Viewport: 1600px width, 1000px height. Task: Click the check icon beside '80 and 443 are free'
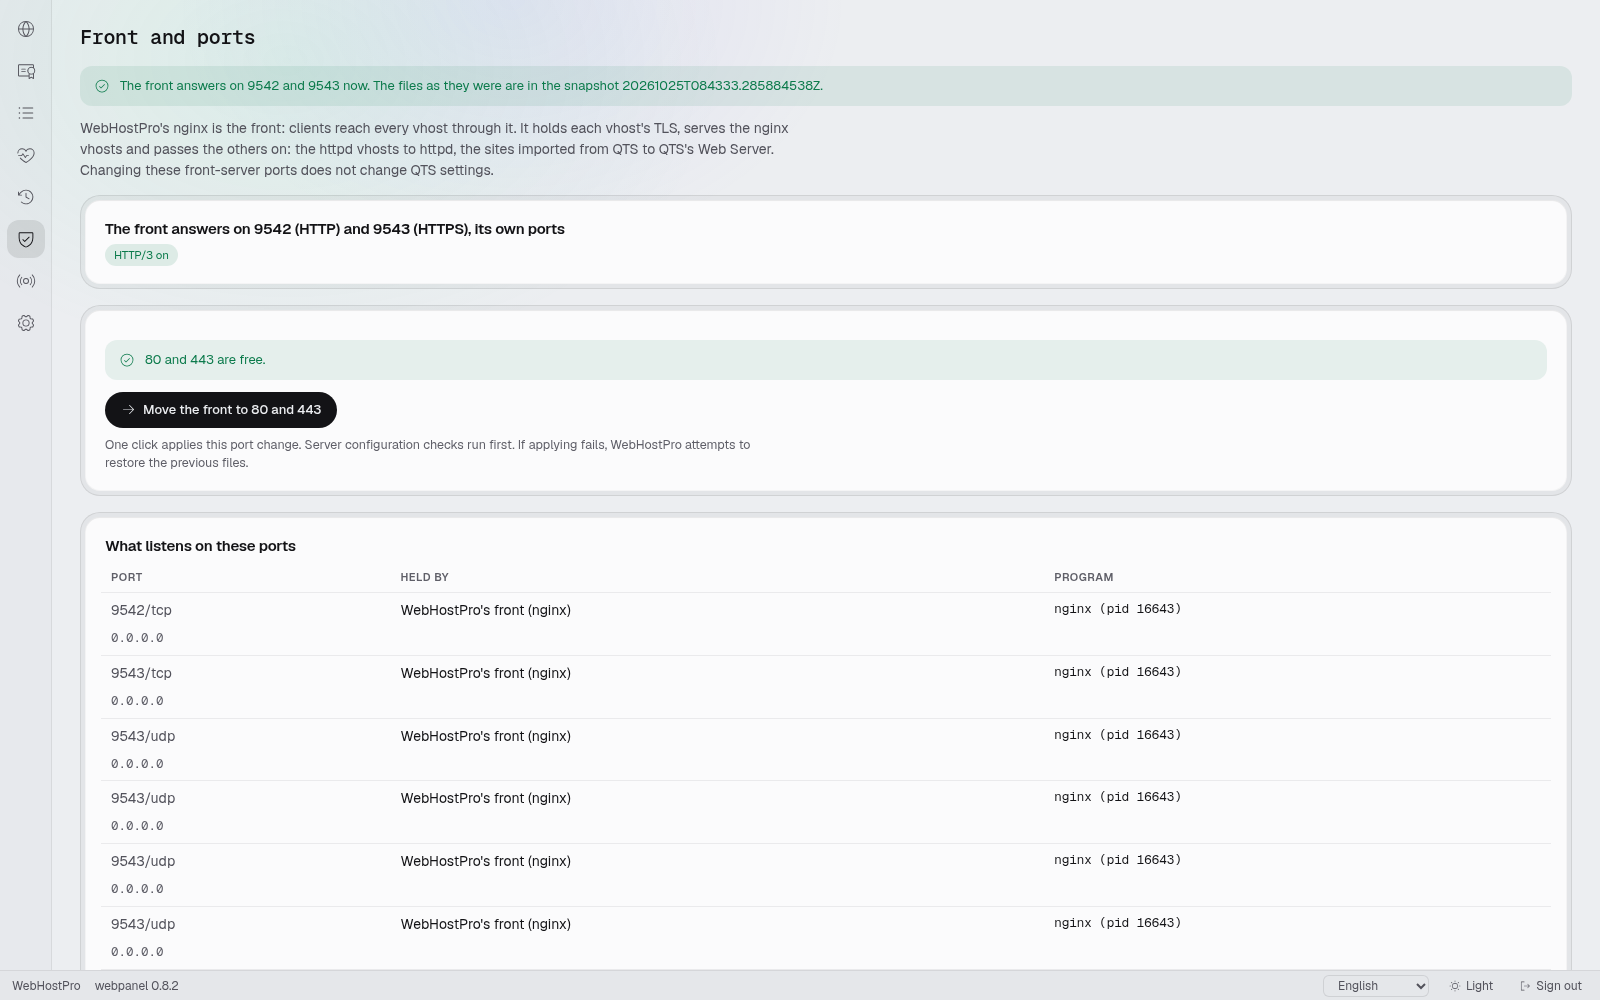[x=127, y=360]
